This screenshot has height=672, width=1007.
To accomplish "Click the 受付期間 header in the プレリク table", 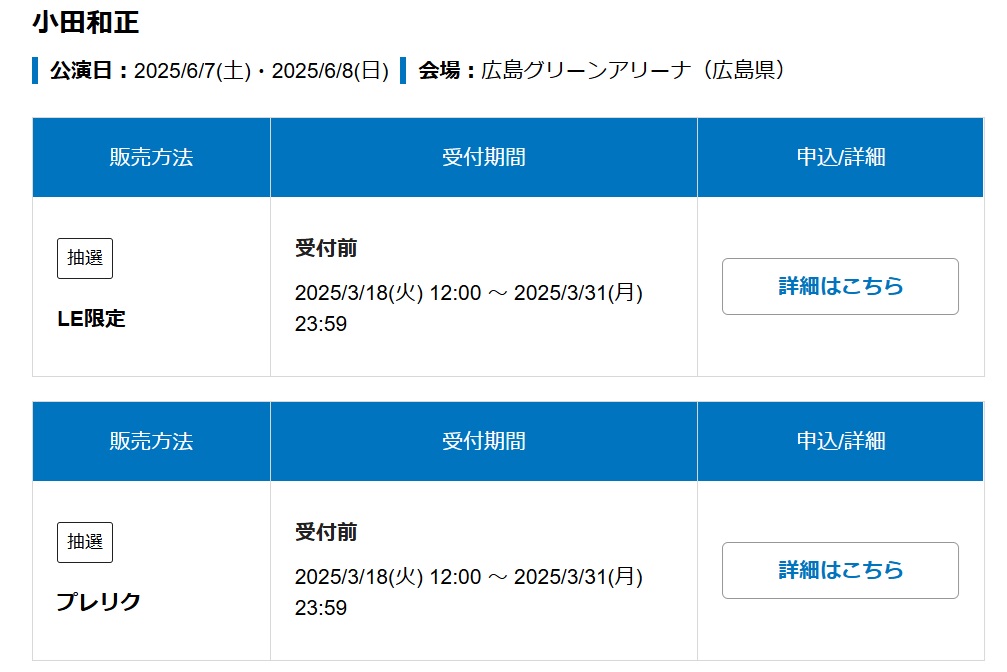I will [484, 441].
